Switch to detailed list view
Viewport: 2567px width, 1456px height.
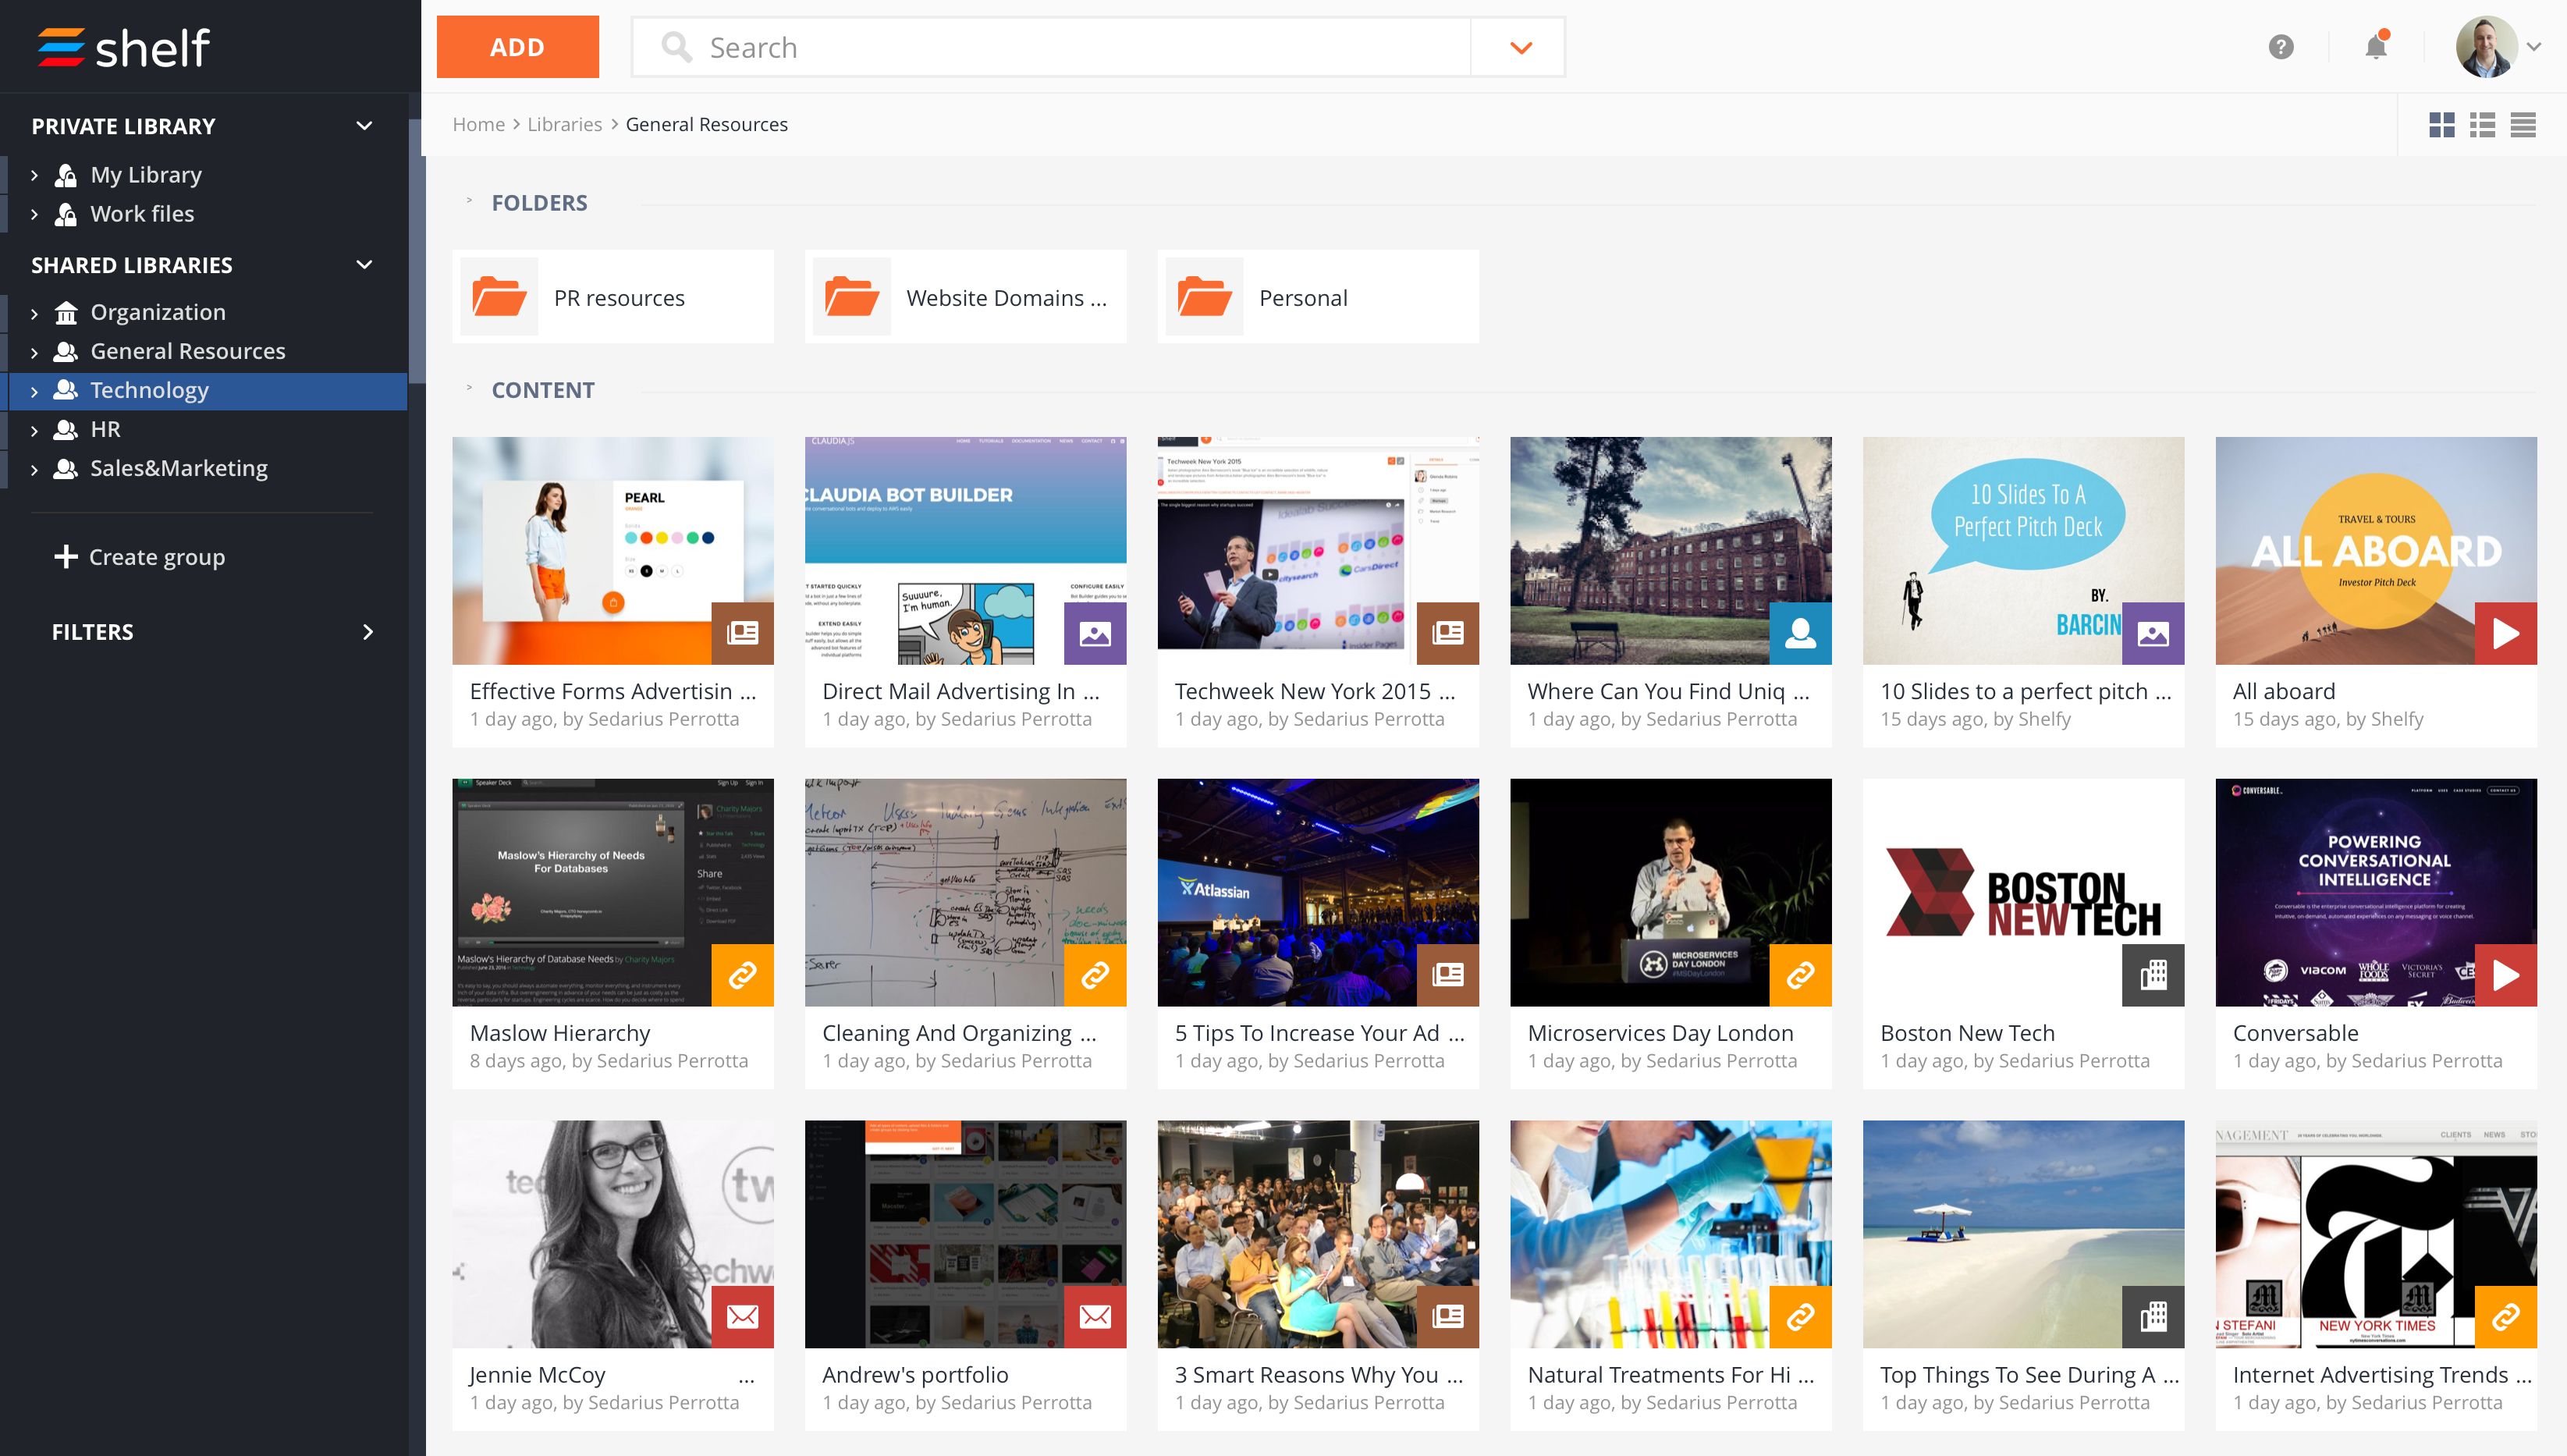tap(2482, 125)
